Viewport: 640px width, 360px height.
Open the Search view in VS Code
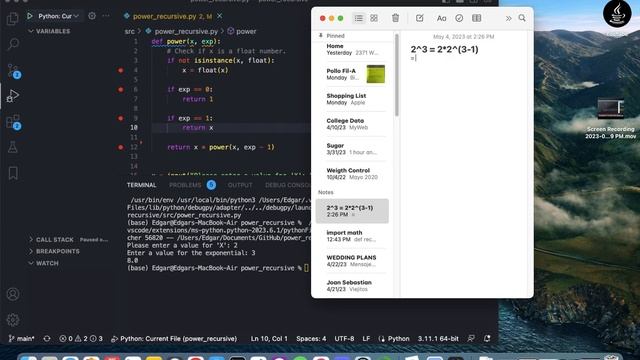pyautogui.click(x=13, y=44)
